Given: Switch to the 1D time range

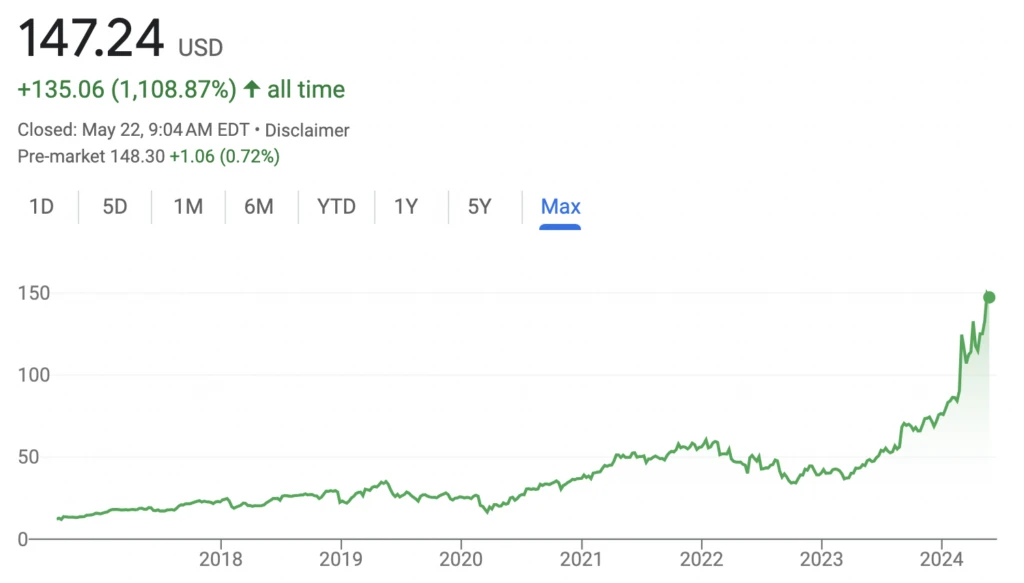Looking at the screenshot, I should (x=41, y=207).
